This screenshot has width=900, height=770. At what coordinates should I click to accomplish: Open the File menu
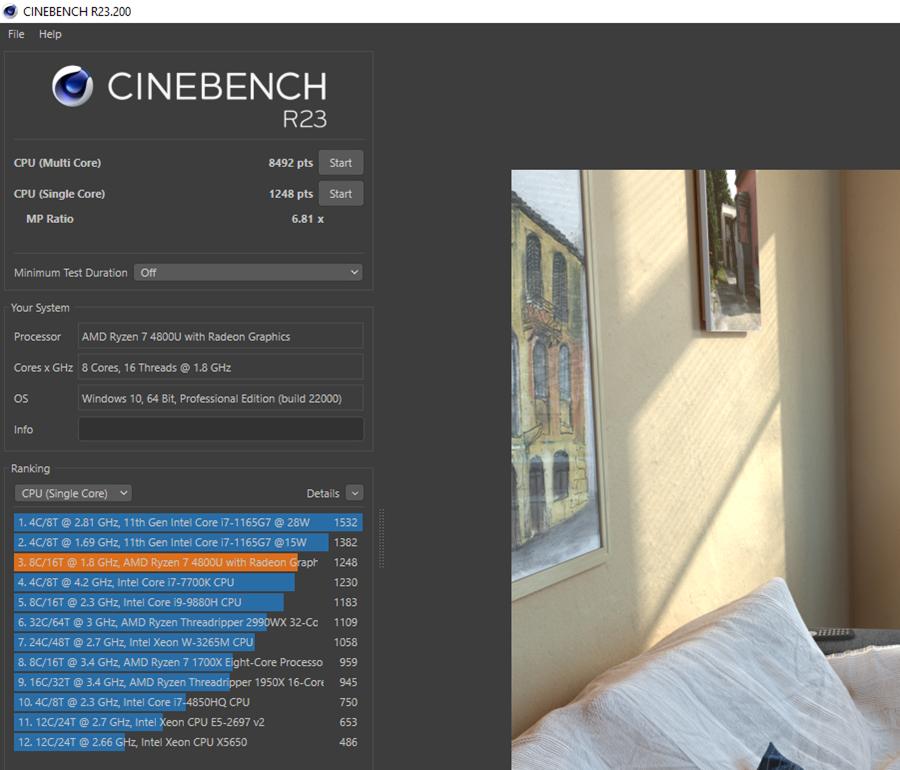pos(16,34)
